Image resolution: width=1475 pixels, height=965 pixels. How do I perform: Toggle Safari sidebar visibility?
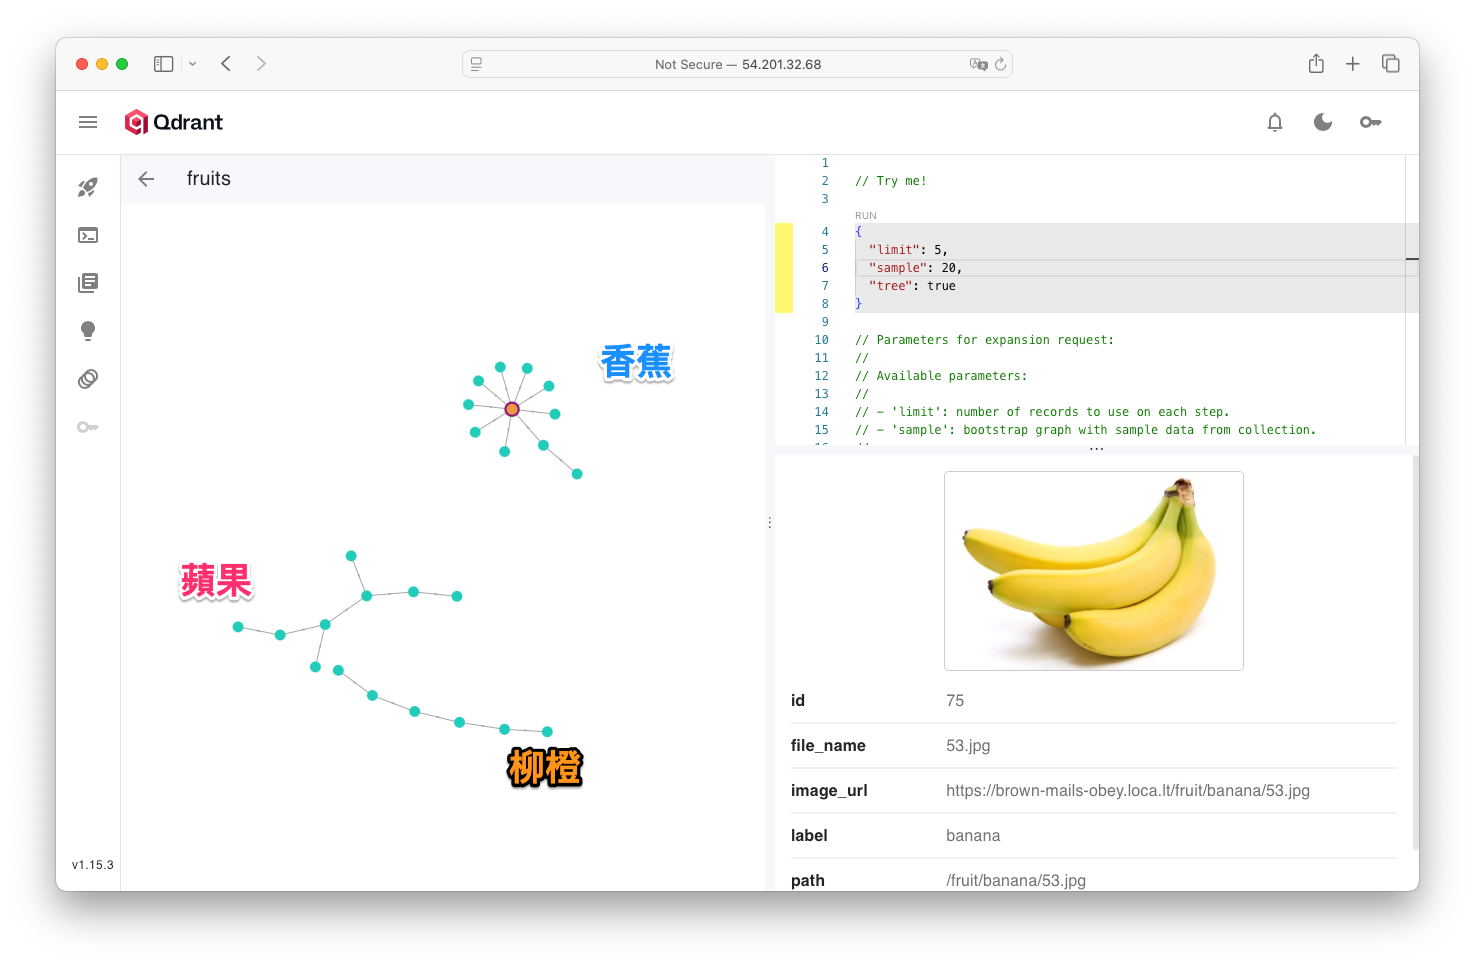[163, 64]
